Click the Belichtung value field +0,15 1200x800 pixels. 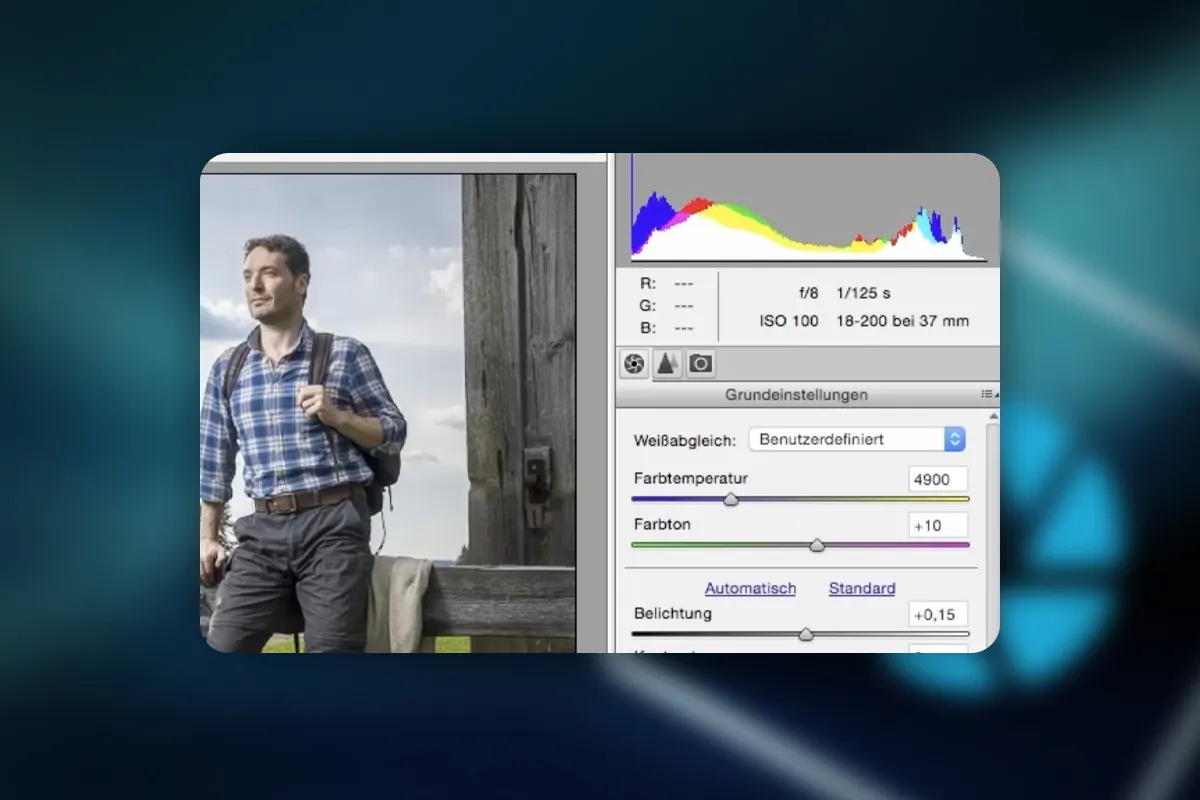pyautogui.click(x=938, y=614)
